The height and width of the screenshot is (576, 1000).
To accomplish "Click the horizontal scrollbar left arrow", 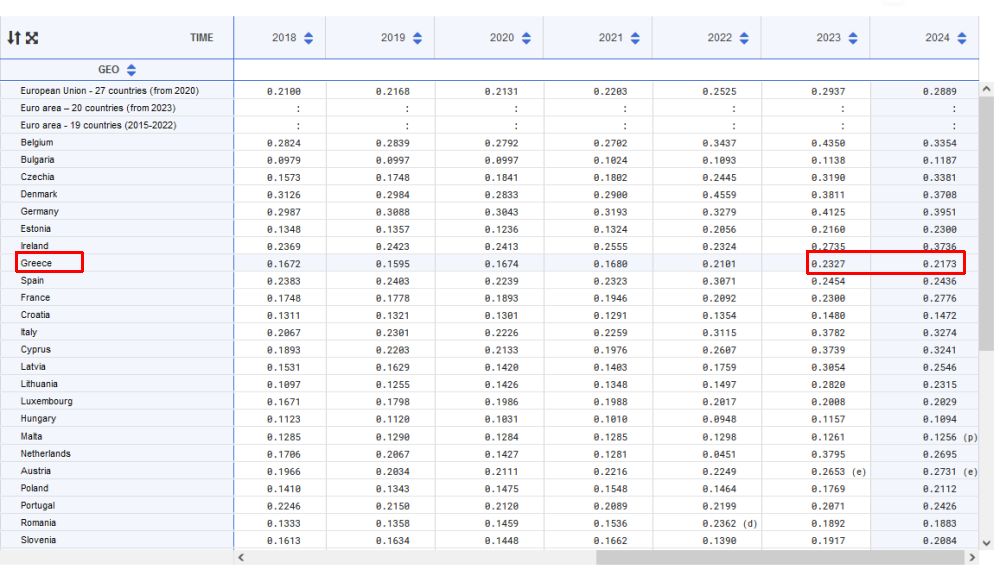I will [241, 558].
